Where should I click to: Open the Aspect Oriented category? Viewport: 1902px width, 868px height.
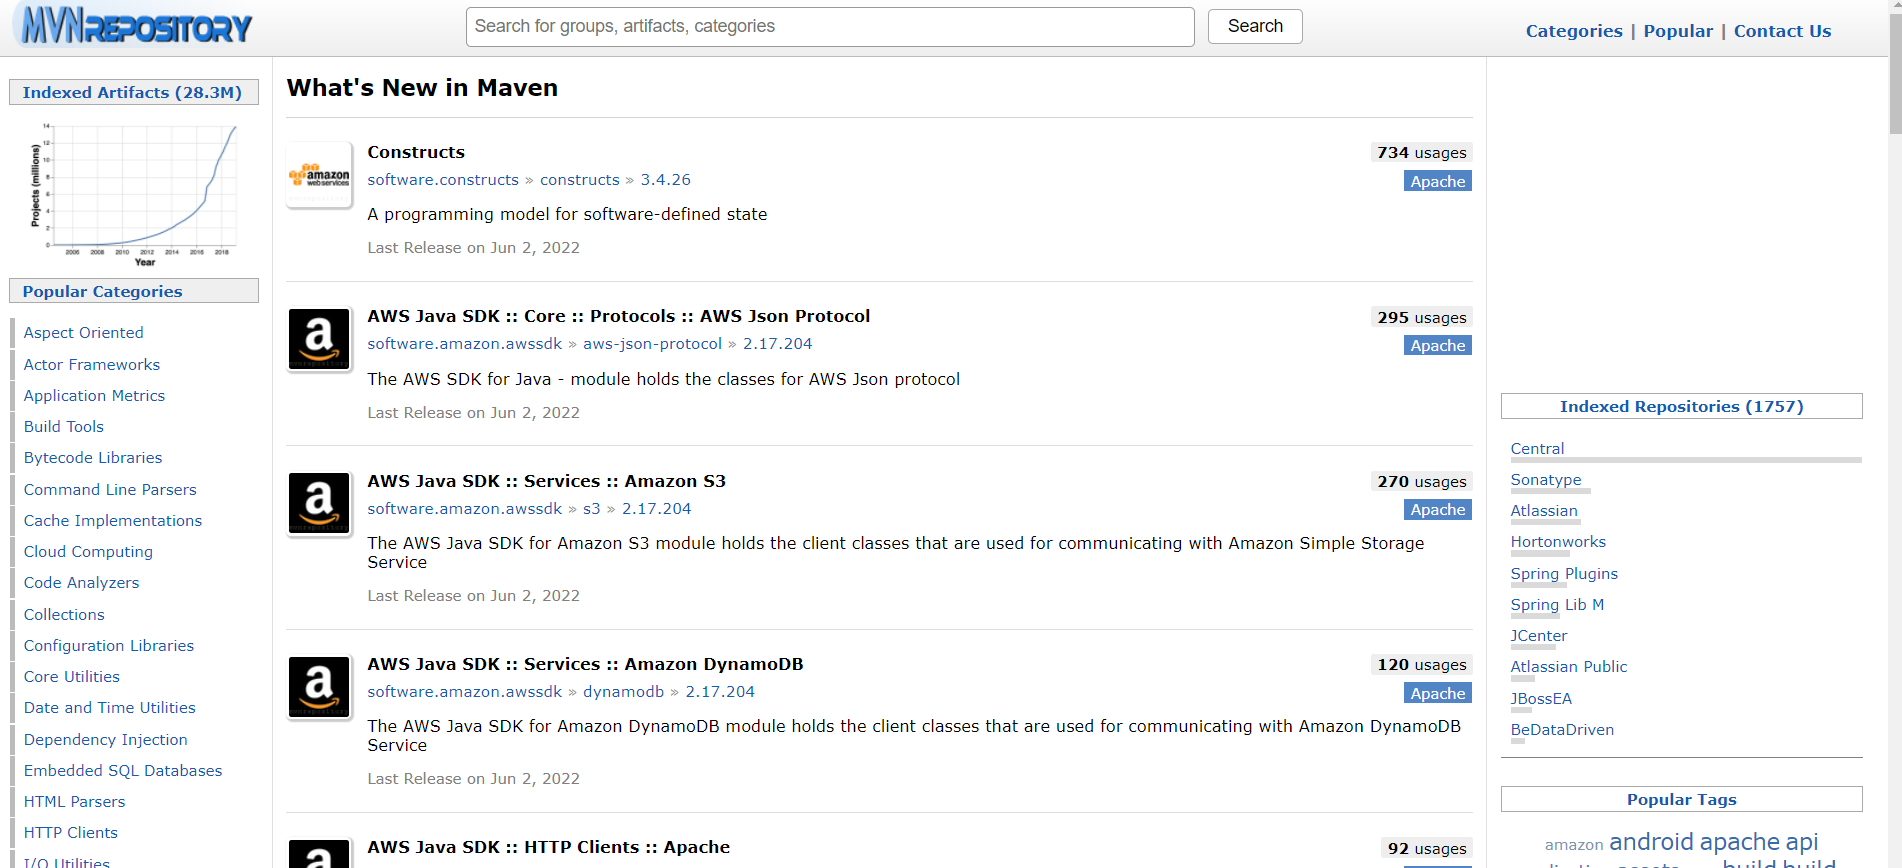(x=83, y=333)
